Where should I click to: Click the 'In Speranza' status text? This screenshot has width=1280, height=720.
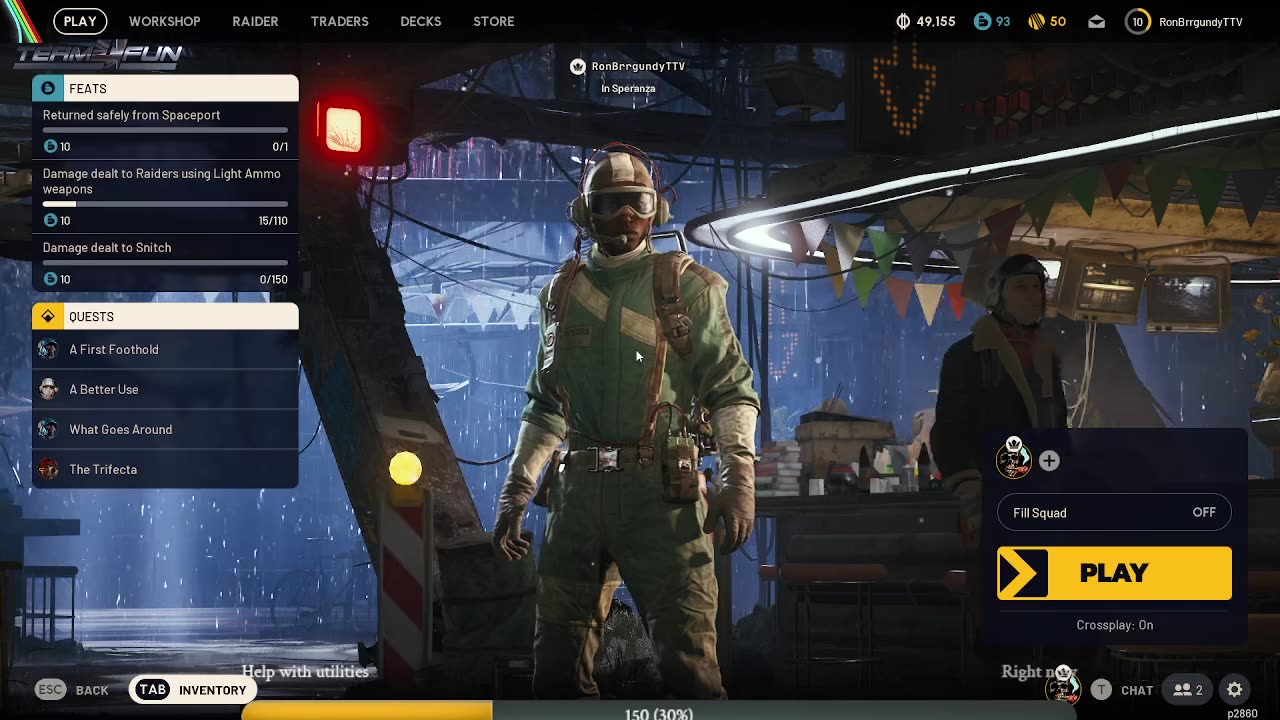coord(628,88)
